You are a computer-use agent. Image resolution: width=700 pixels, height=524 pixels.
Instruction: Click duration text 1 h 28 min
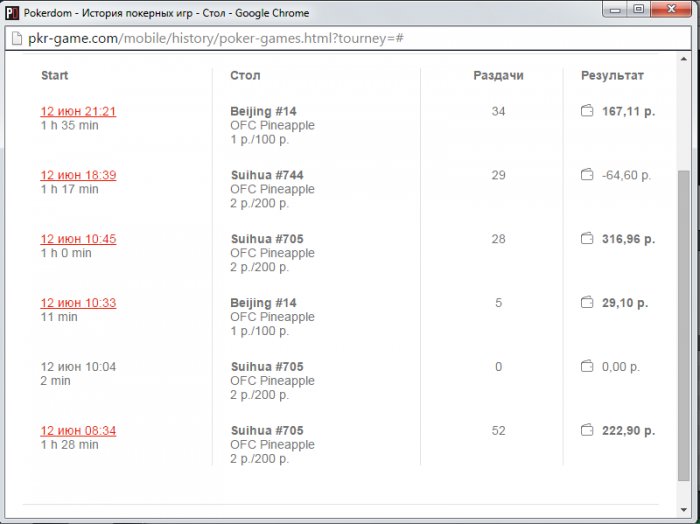tap(69, 445)
